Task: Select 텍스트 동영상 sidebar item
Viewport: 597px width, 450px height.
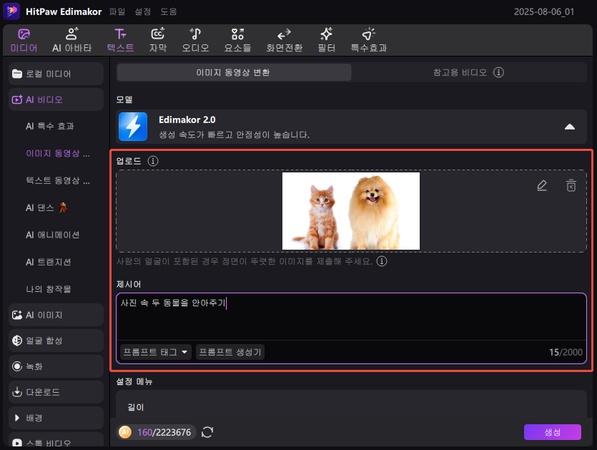Action: click(x=58, y=180)
